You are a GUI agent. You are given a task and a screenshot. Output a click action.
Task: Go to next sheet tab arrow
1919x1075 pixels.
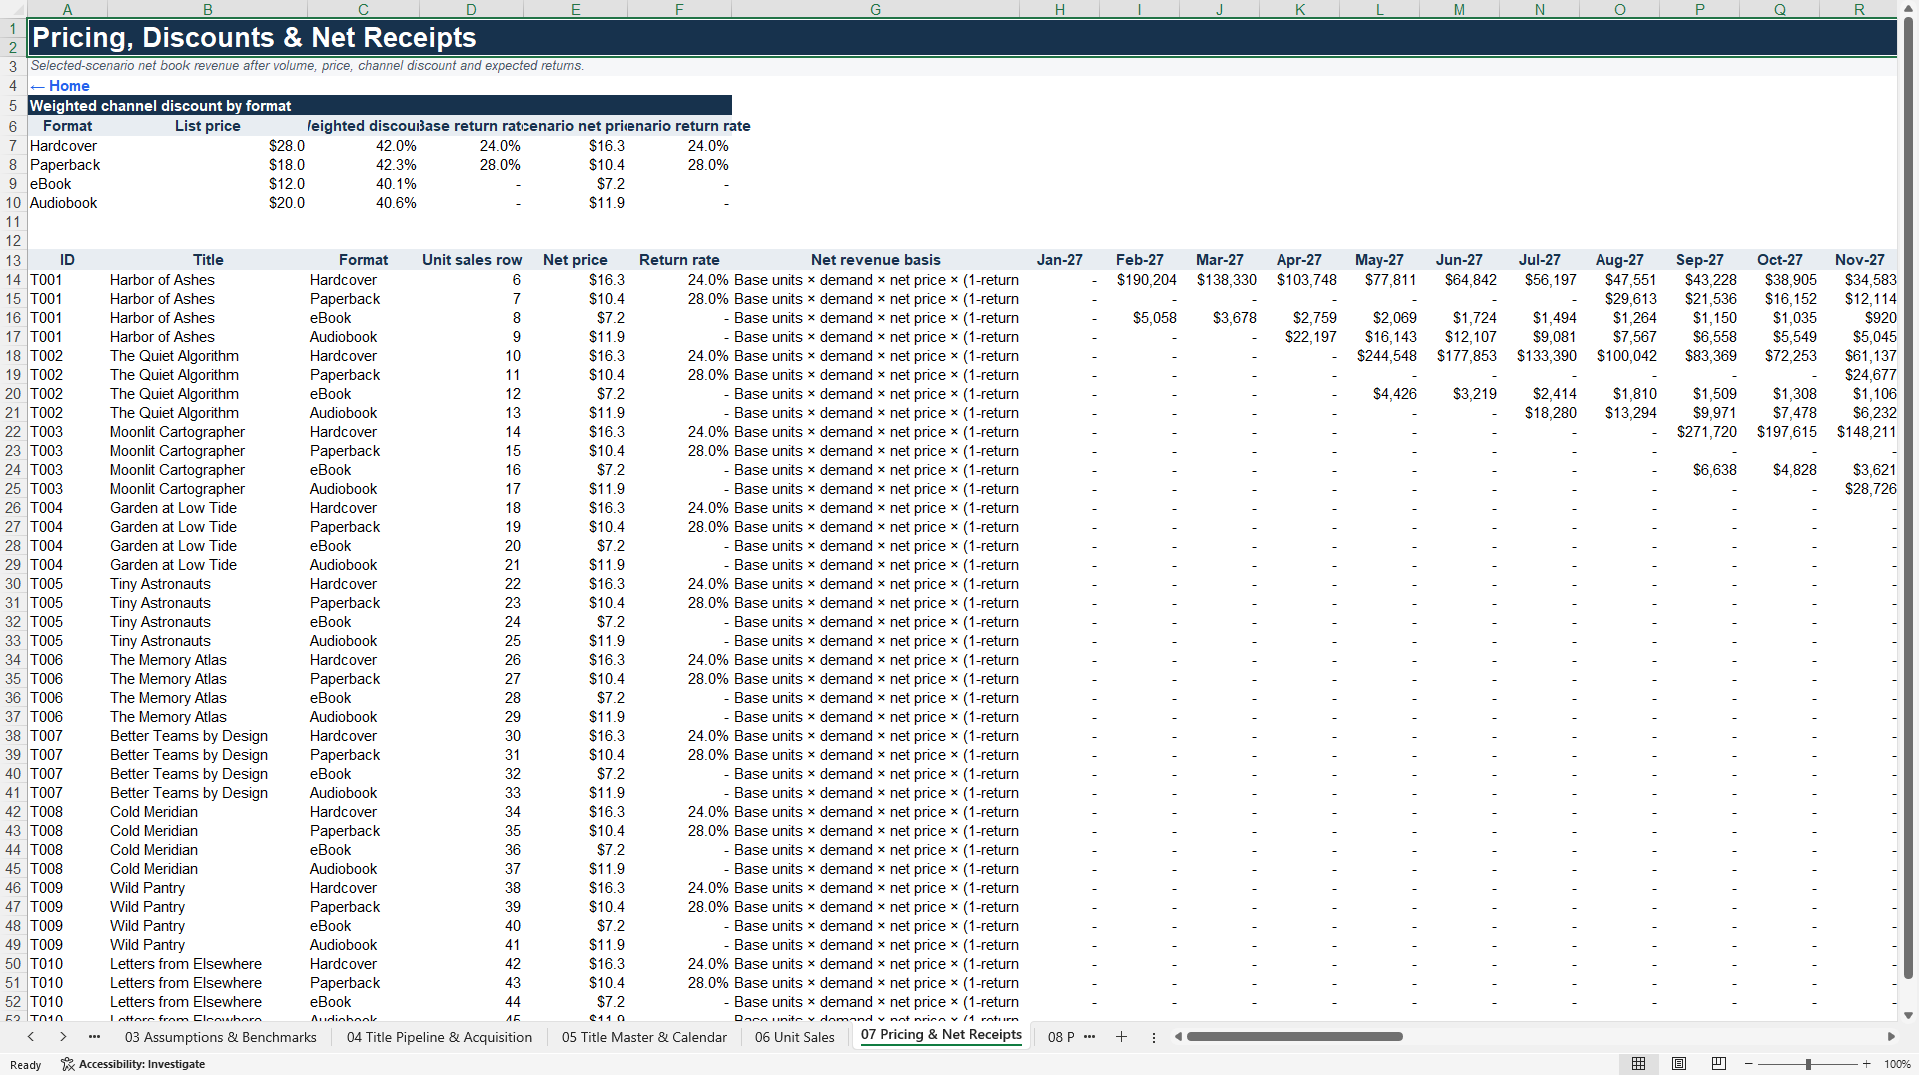pyautogui.click(x=63, y=1037)
